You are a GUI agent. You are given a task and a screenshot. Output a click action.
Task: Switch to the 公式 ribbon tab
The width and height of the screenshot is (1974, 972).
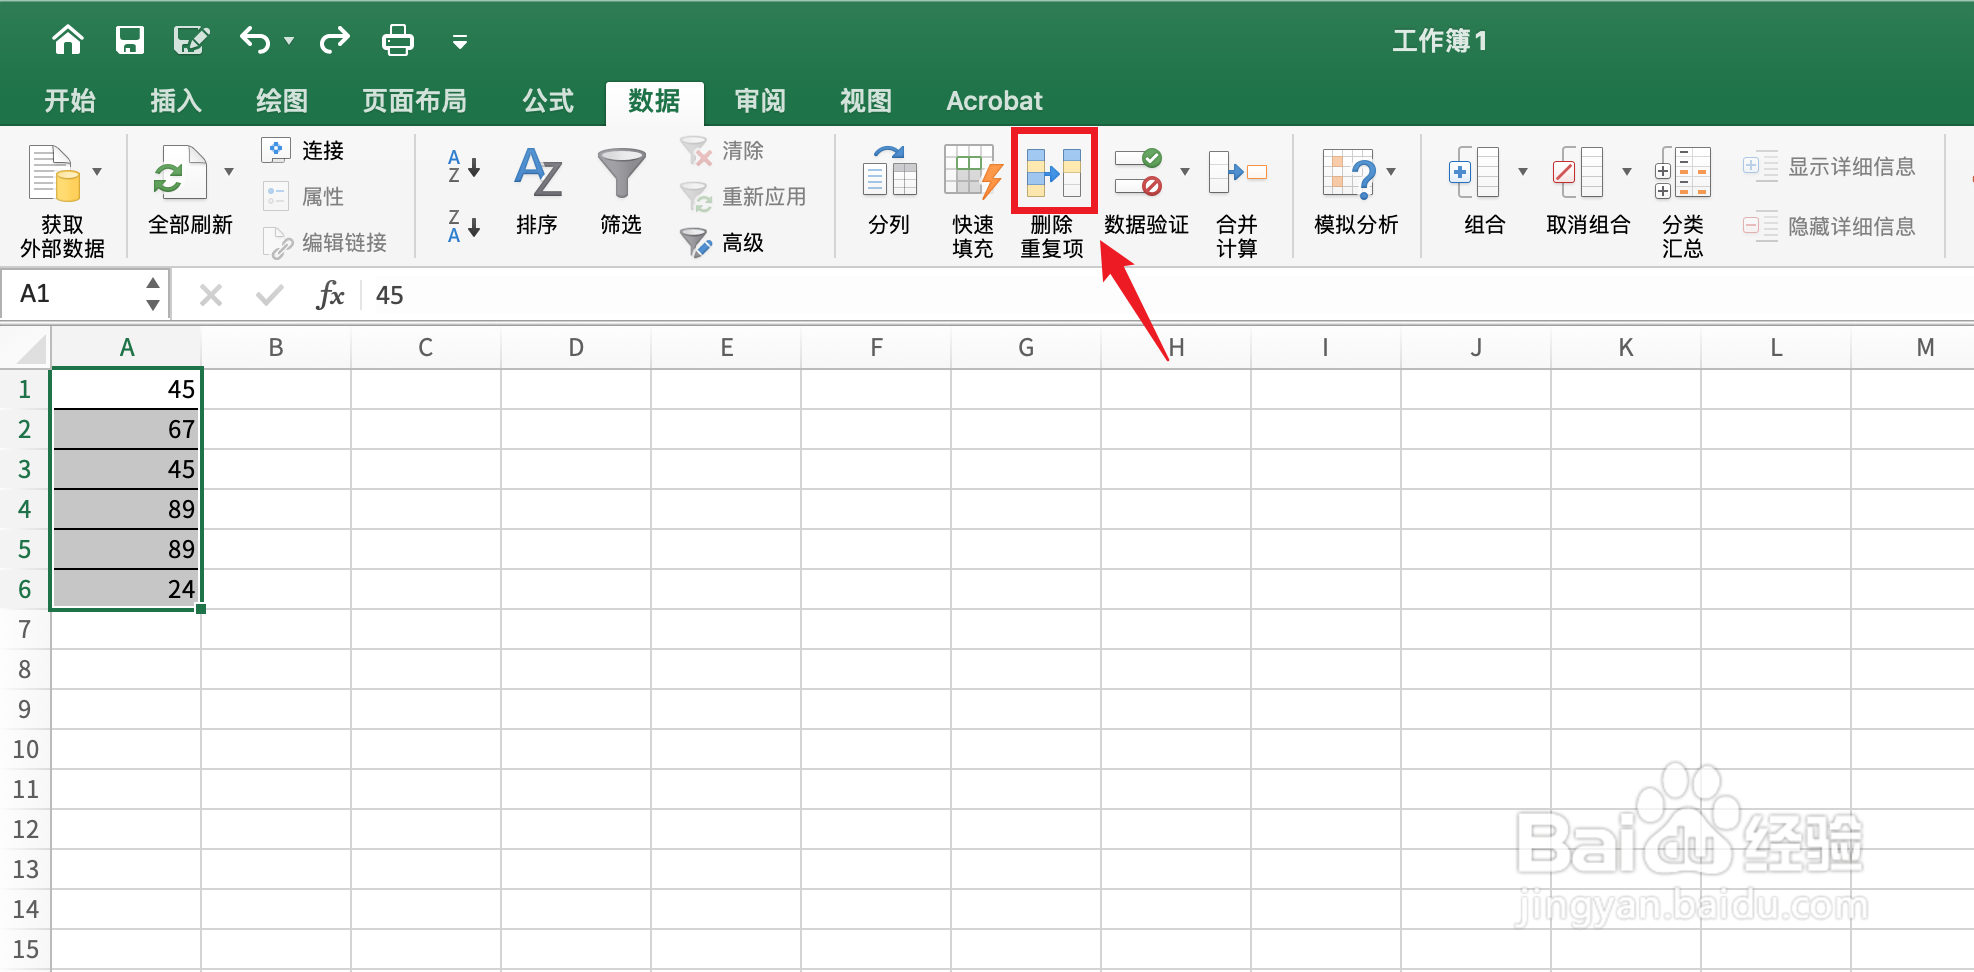(547, 101)
